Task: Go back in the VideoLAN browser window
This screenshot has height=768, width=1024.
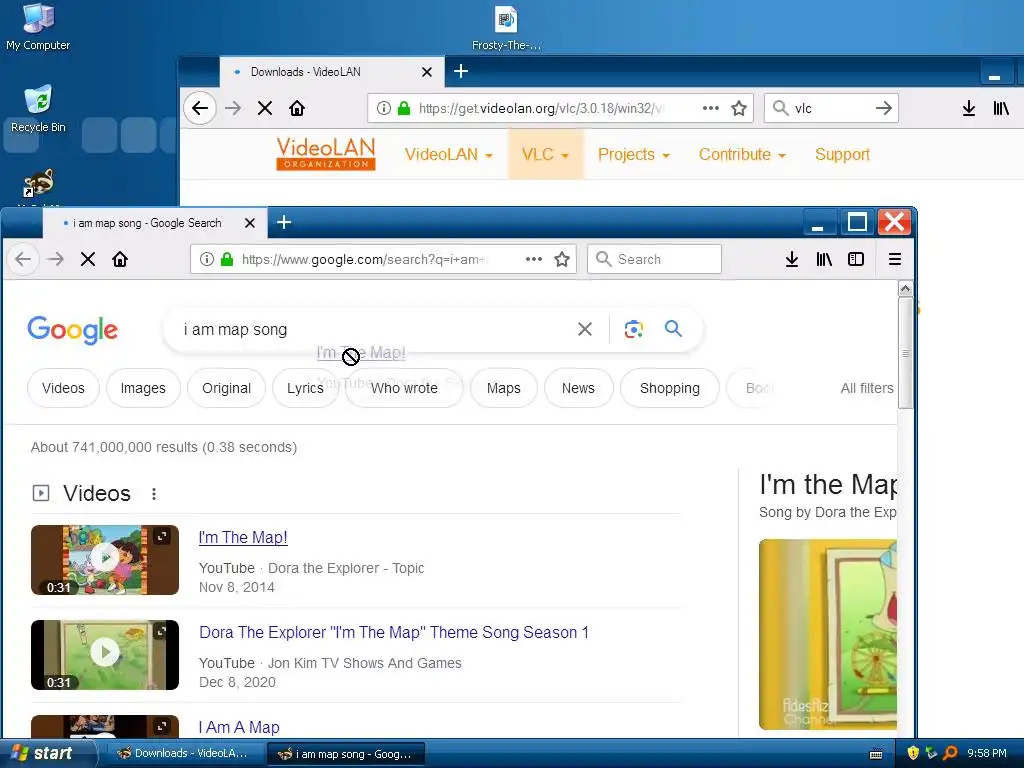Action: click(x=200, y=108)
